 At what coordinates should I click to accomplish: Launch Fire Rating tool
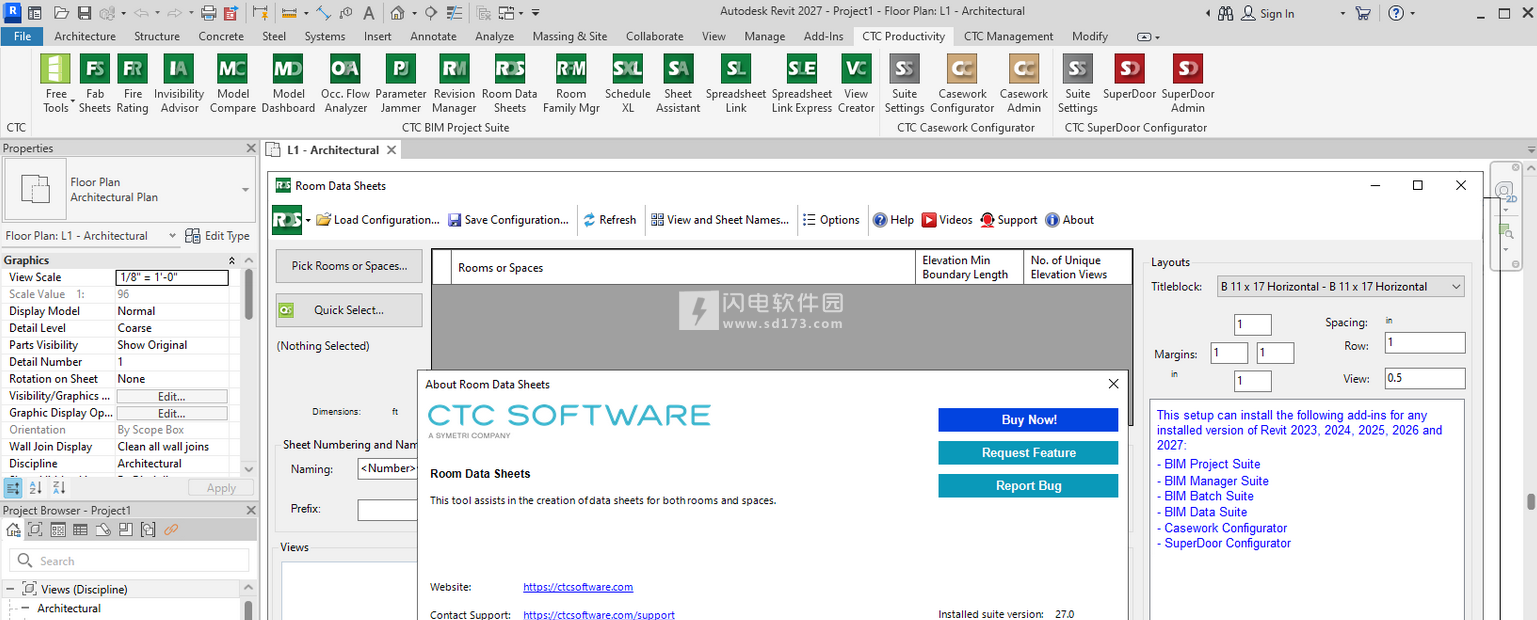tap(132, 83)
